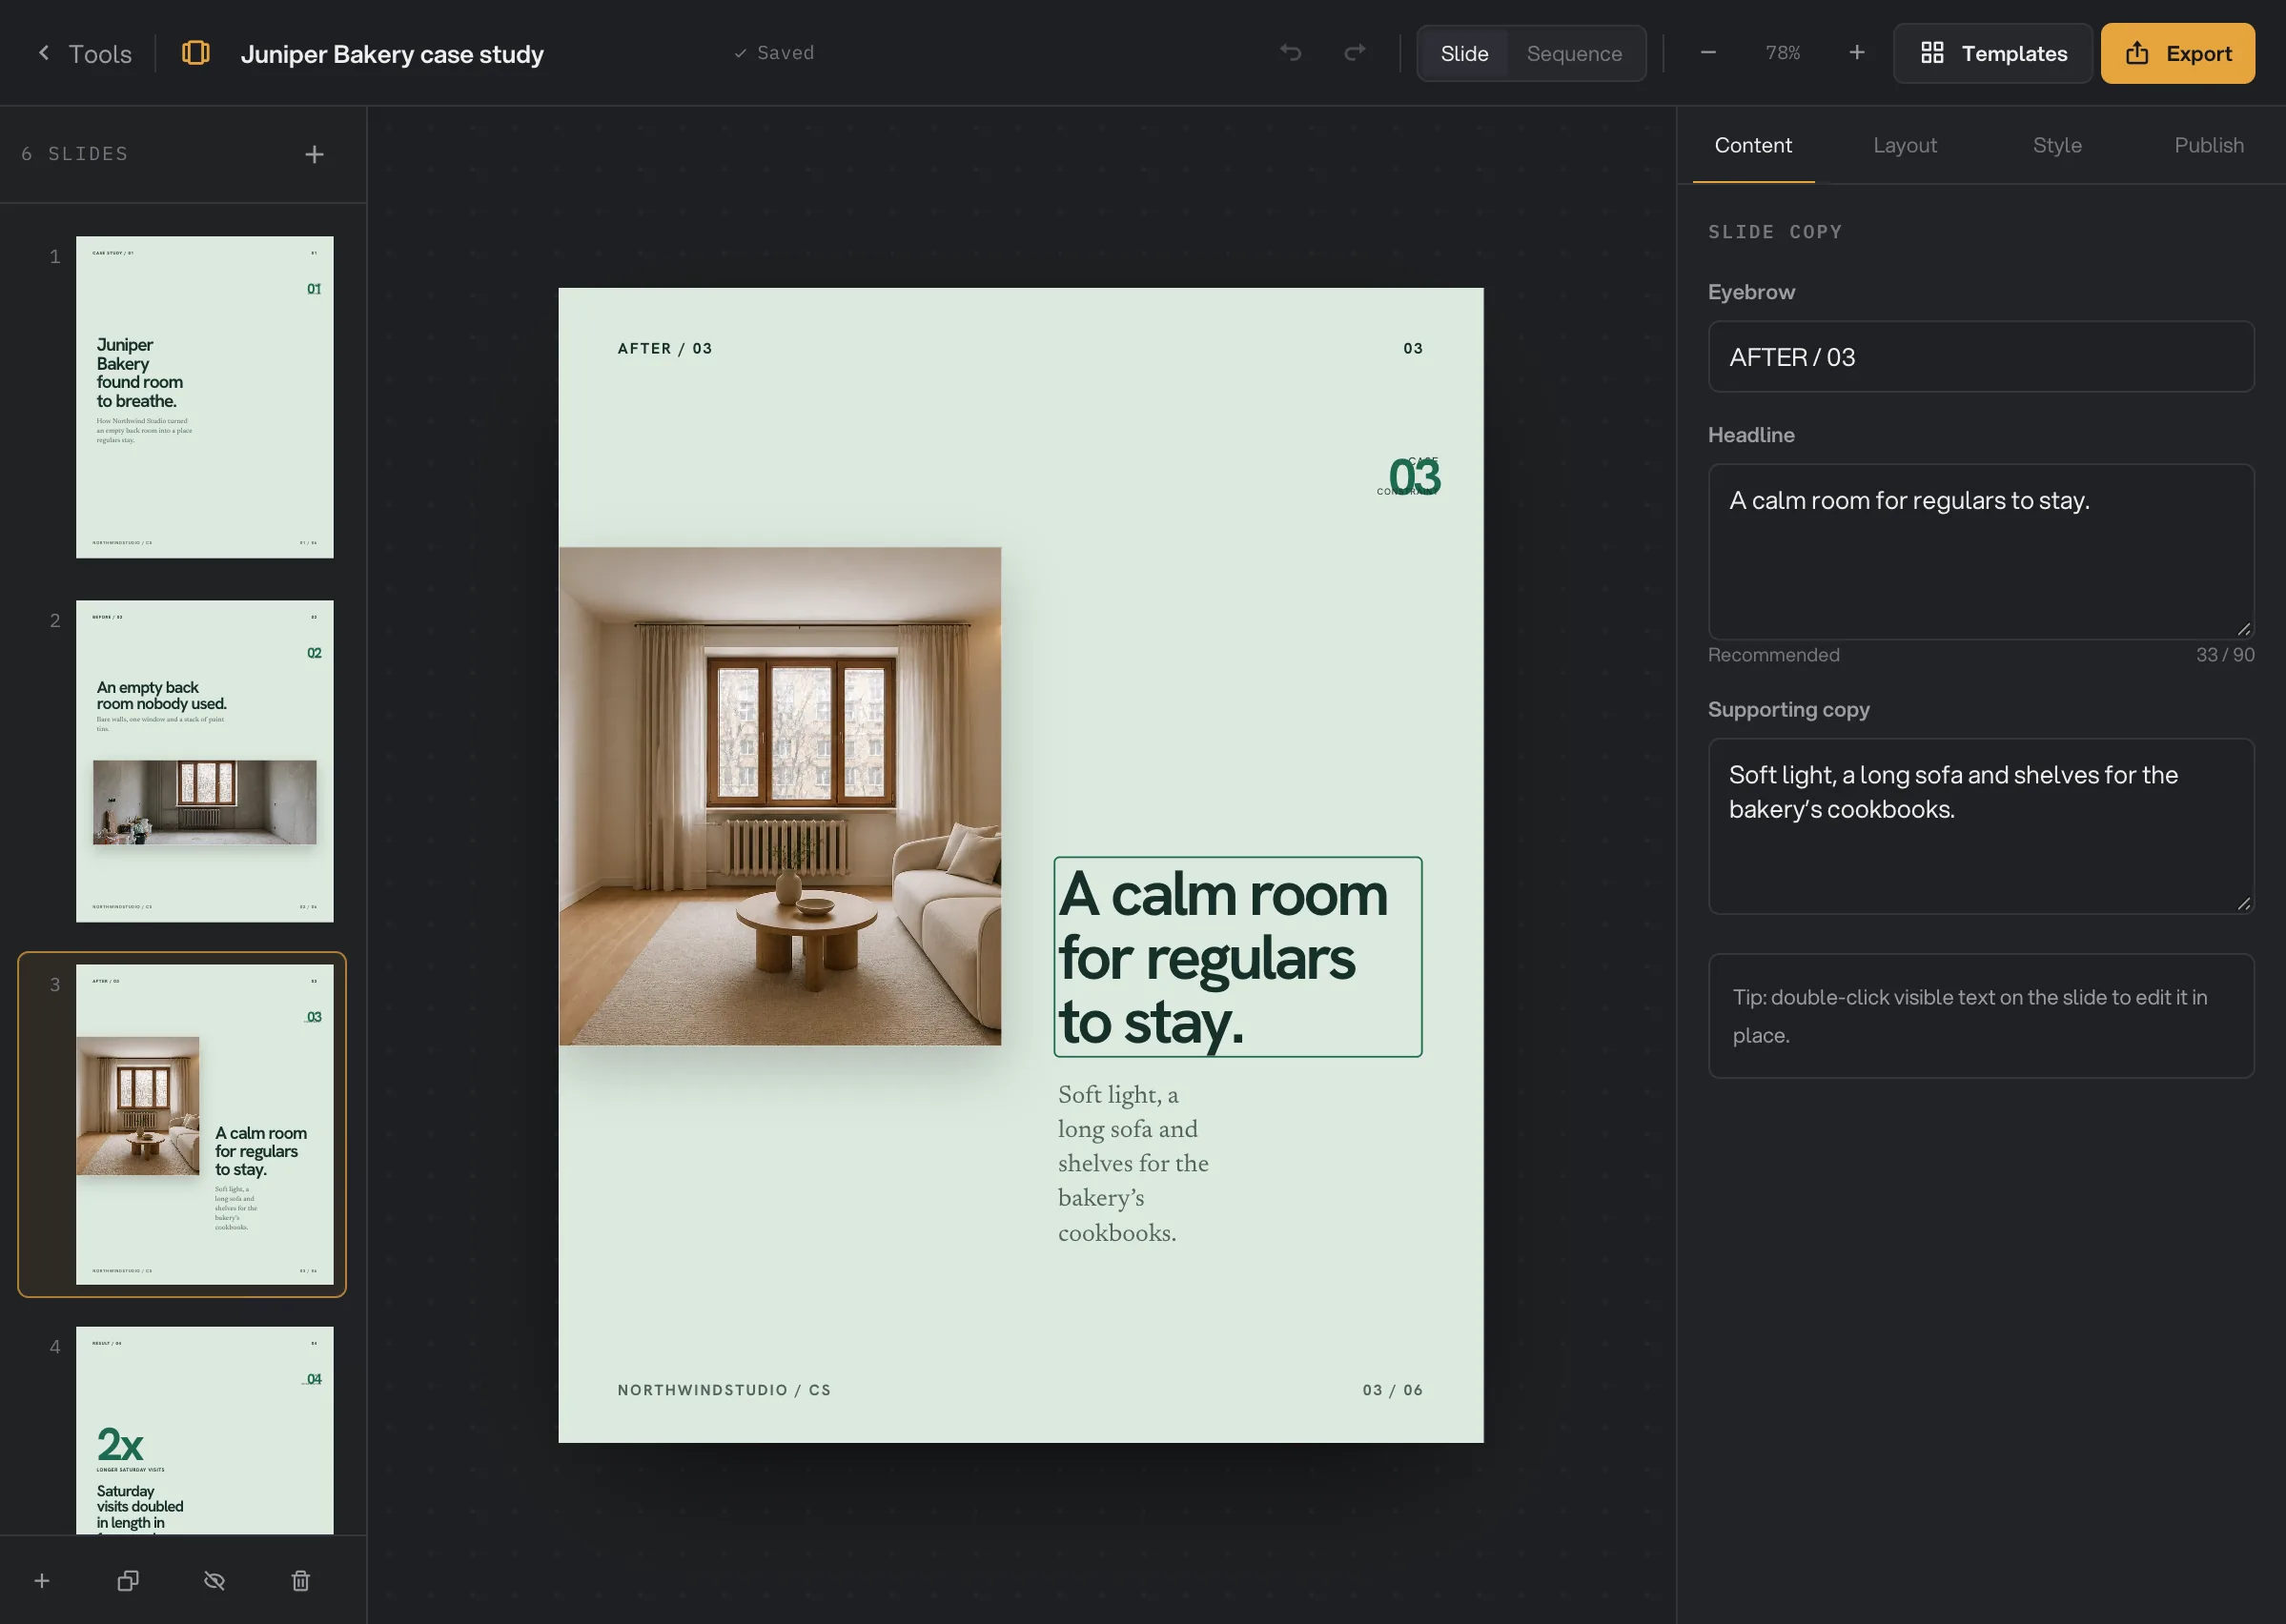The height and width of the screenshot is (1624, 2286).
Task: Click the 78% zoom level value
Action: tap(1782, 52)
